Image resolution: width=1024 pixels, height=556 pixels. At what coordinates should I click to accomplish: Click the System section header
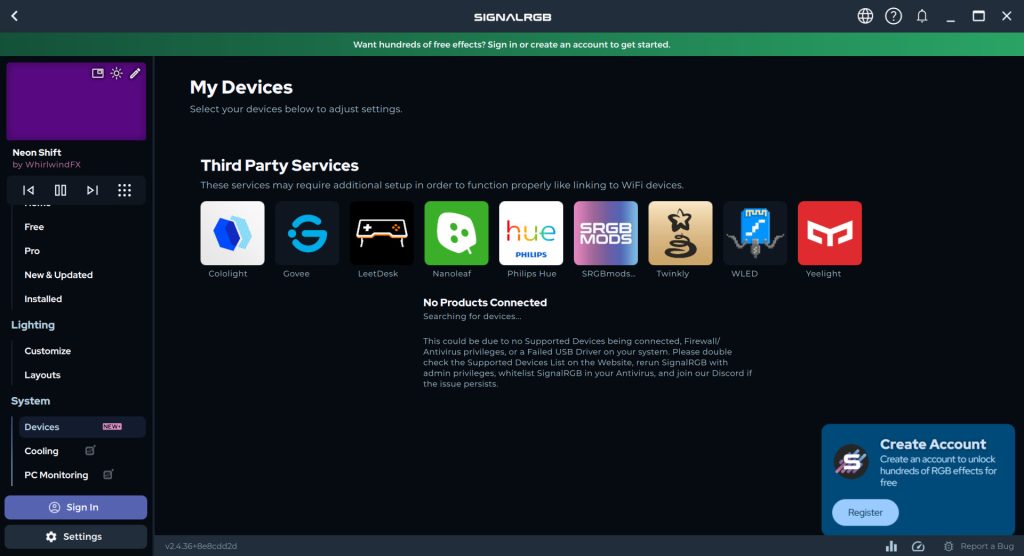coord(30,401)
